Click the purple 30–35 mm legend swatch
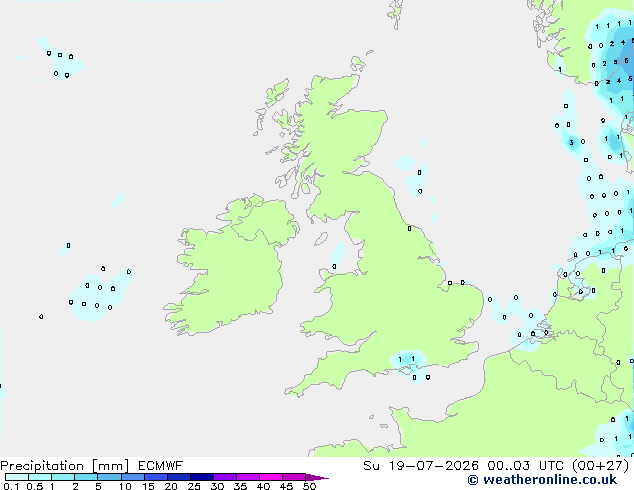634x490 pixels. (225, 477)
